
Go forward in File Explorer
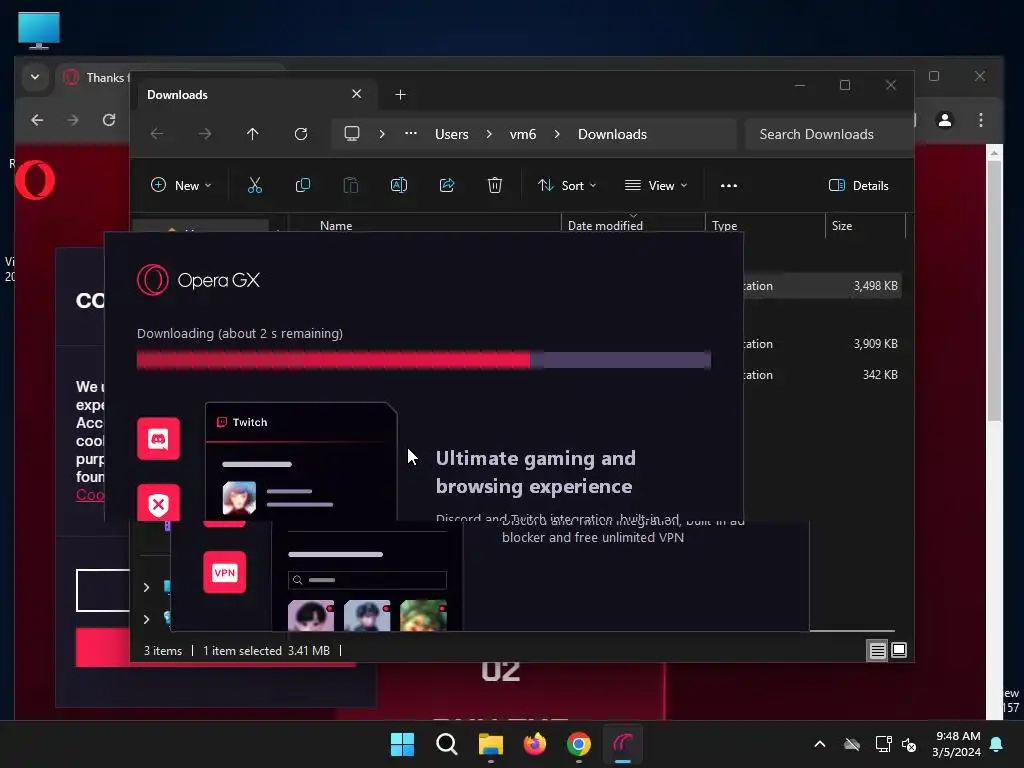pos(205,134)
